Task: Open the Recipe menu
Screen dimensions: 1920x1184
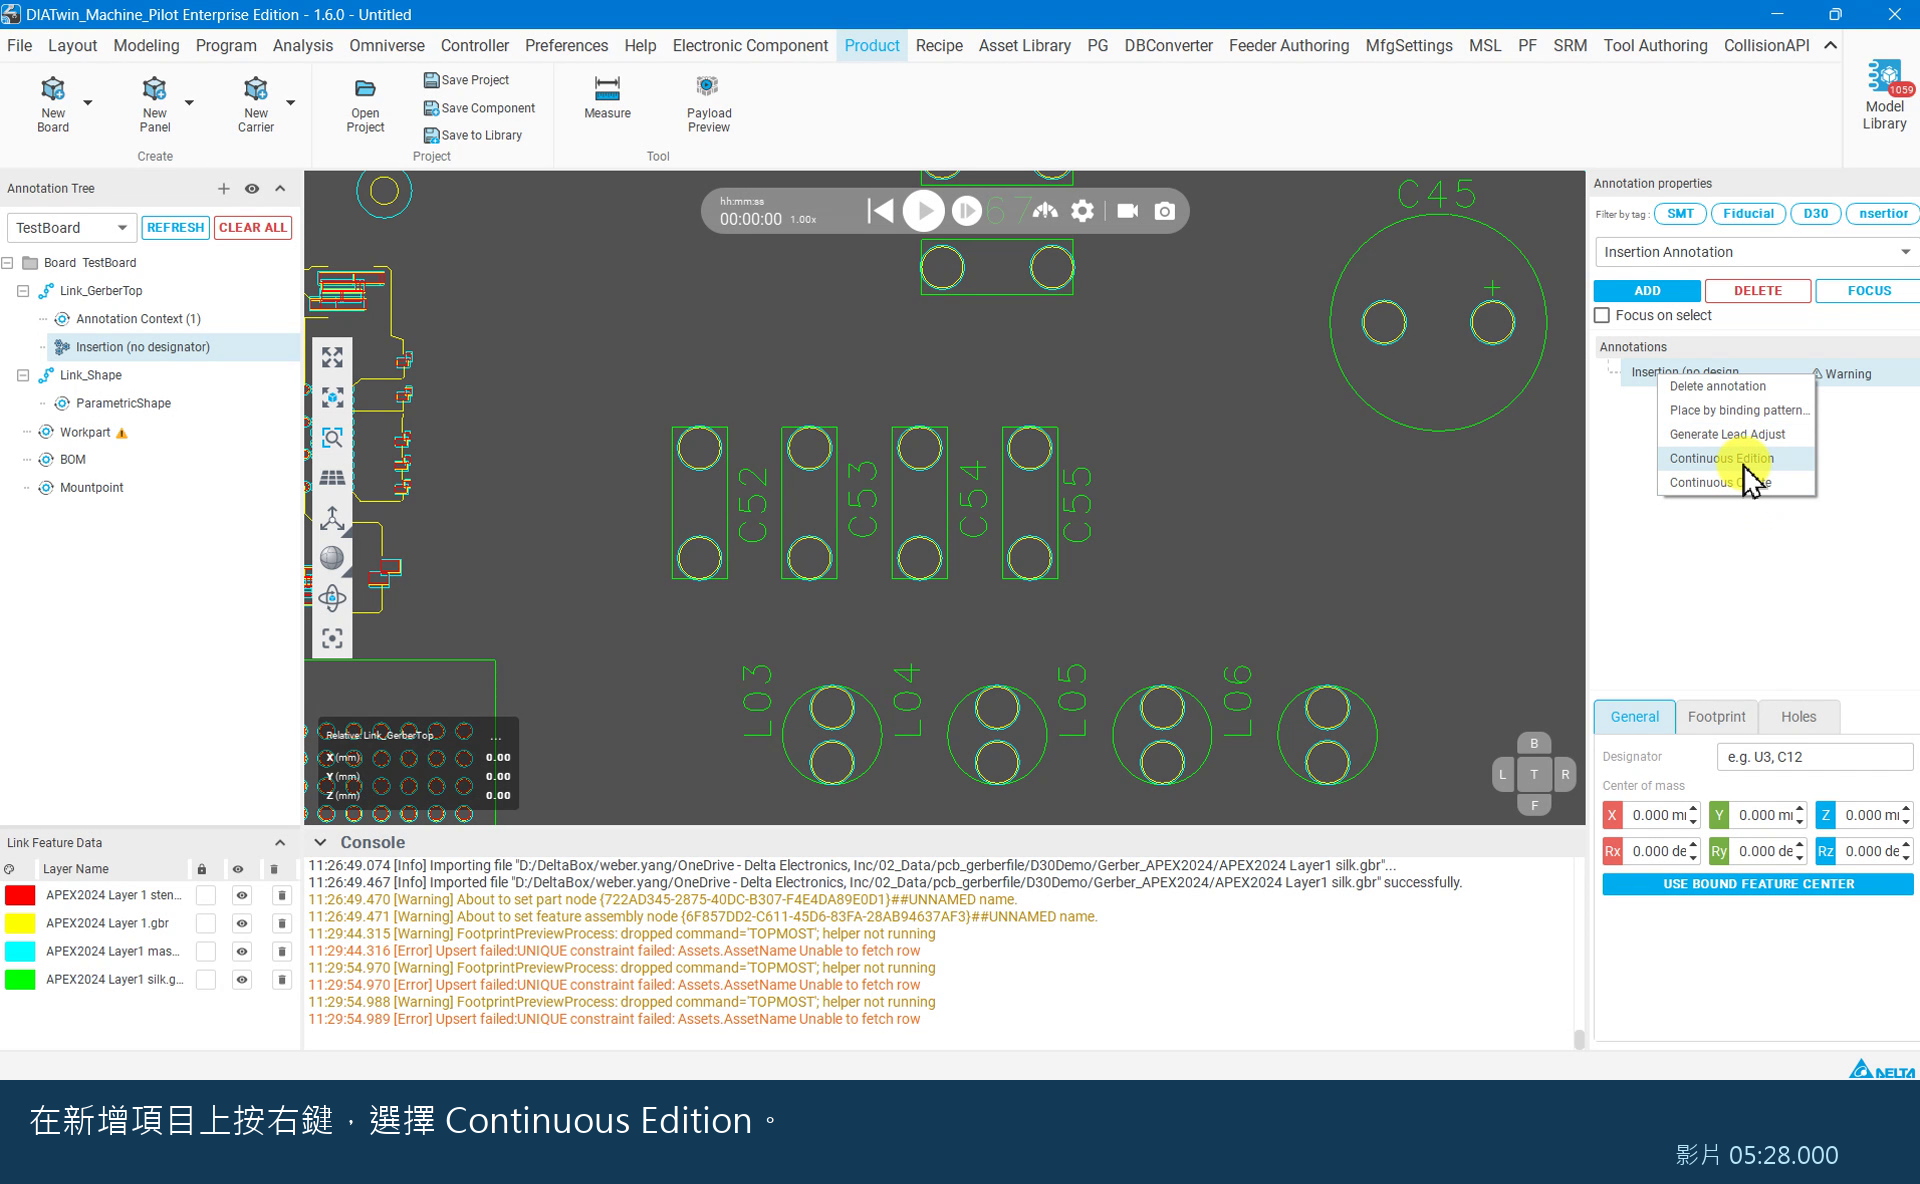Action: tap(939, 46)
